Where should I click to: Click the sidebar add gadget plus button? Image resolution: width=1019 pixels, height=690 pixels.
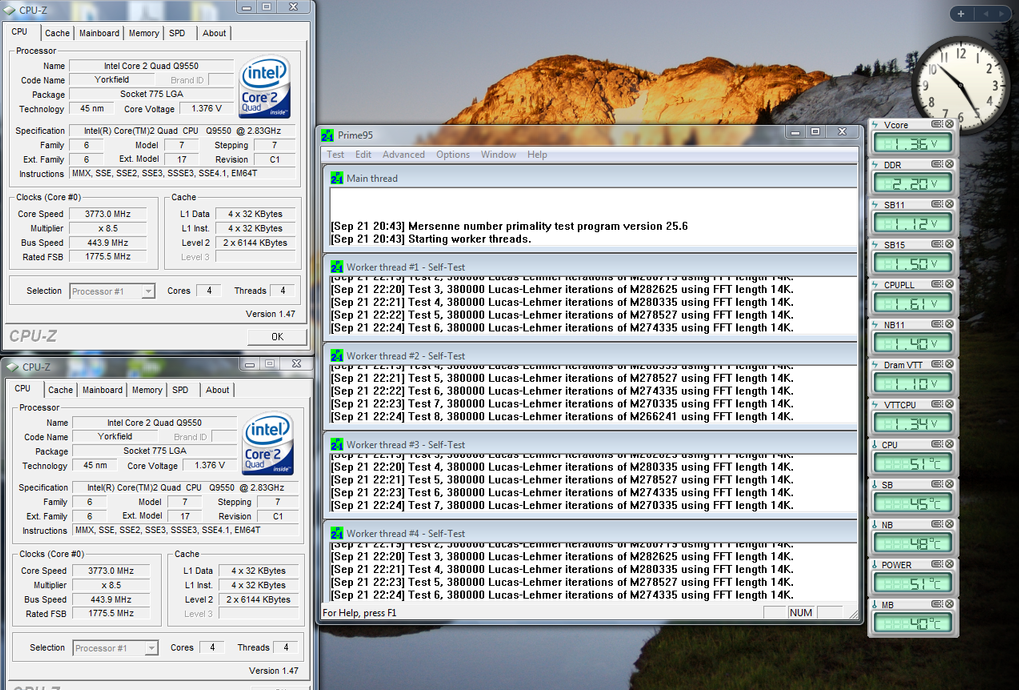coord(961,14)
